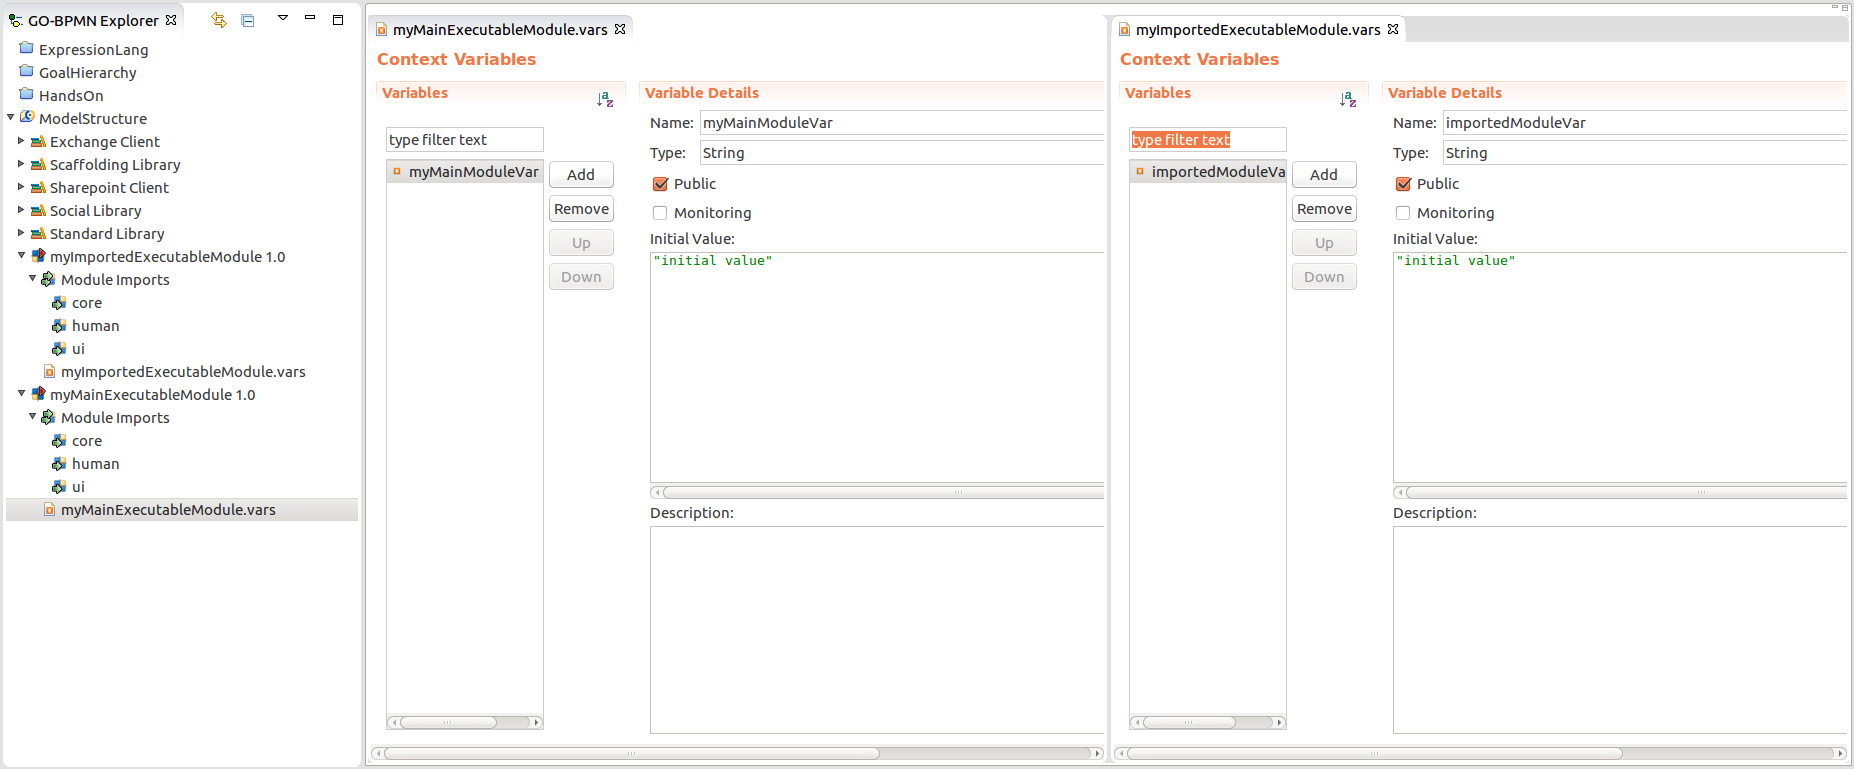This screenshot has width=1854, height=769.
Task: Maximize the GO-BPMN Explorer view
Action: 338,19
